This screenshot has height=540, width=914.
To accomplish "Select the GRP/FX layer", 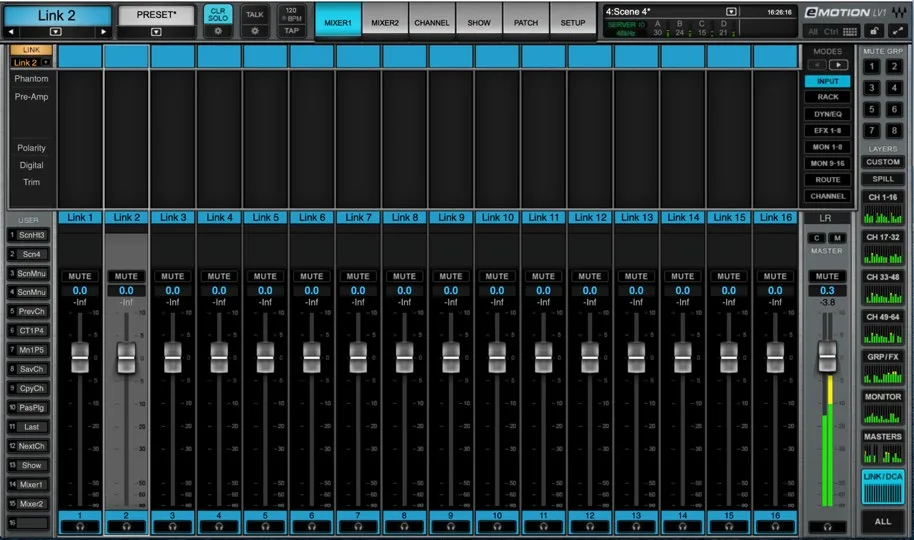I will point(883,369).
